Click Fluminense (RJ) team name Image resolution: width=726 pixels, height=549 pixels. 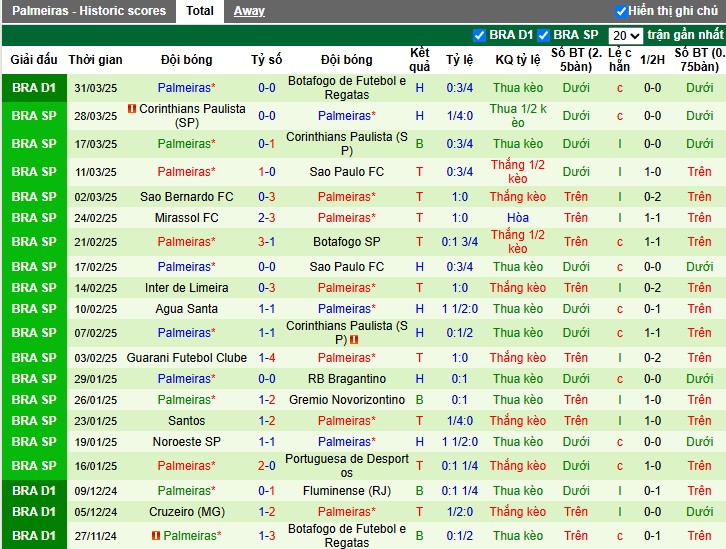[347, 491]
